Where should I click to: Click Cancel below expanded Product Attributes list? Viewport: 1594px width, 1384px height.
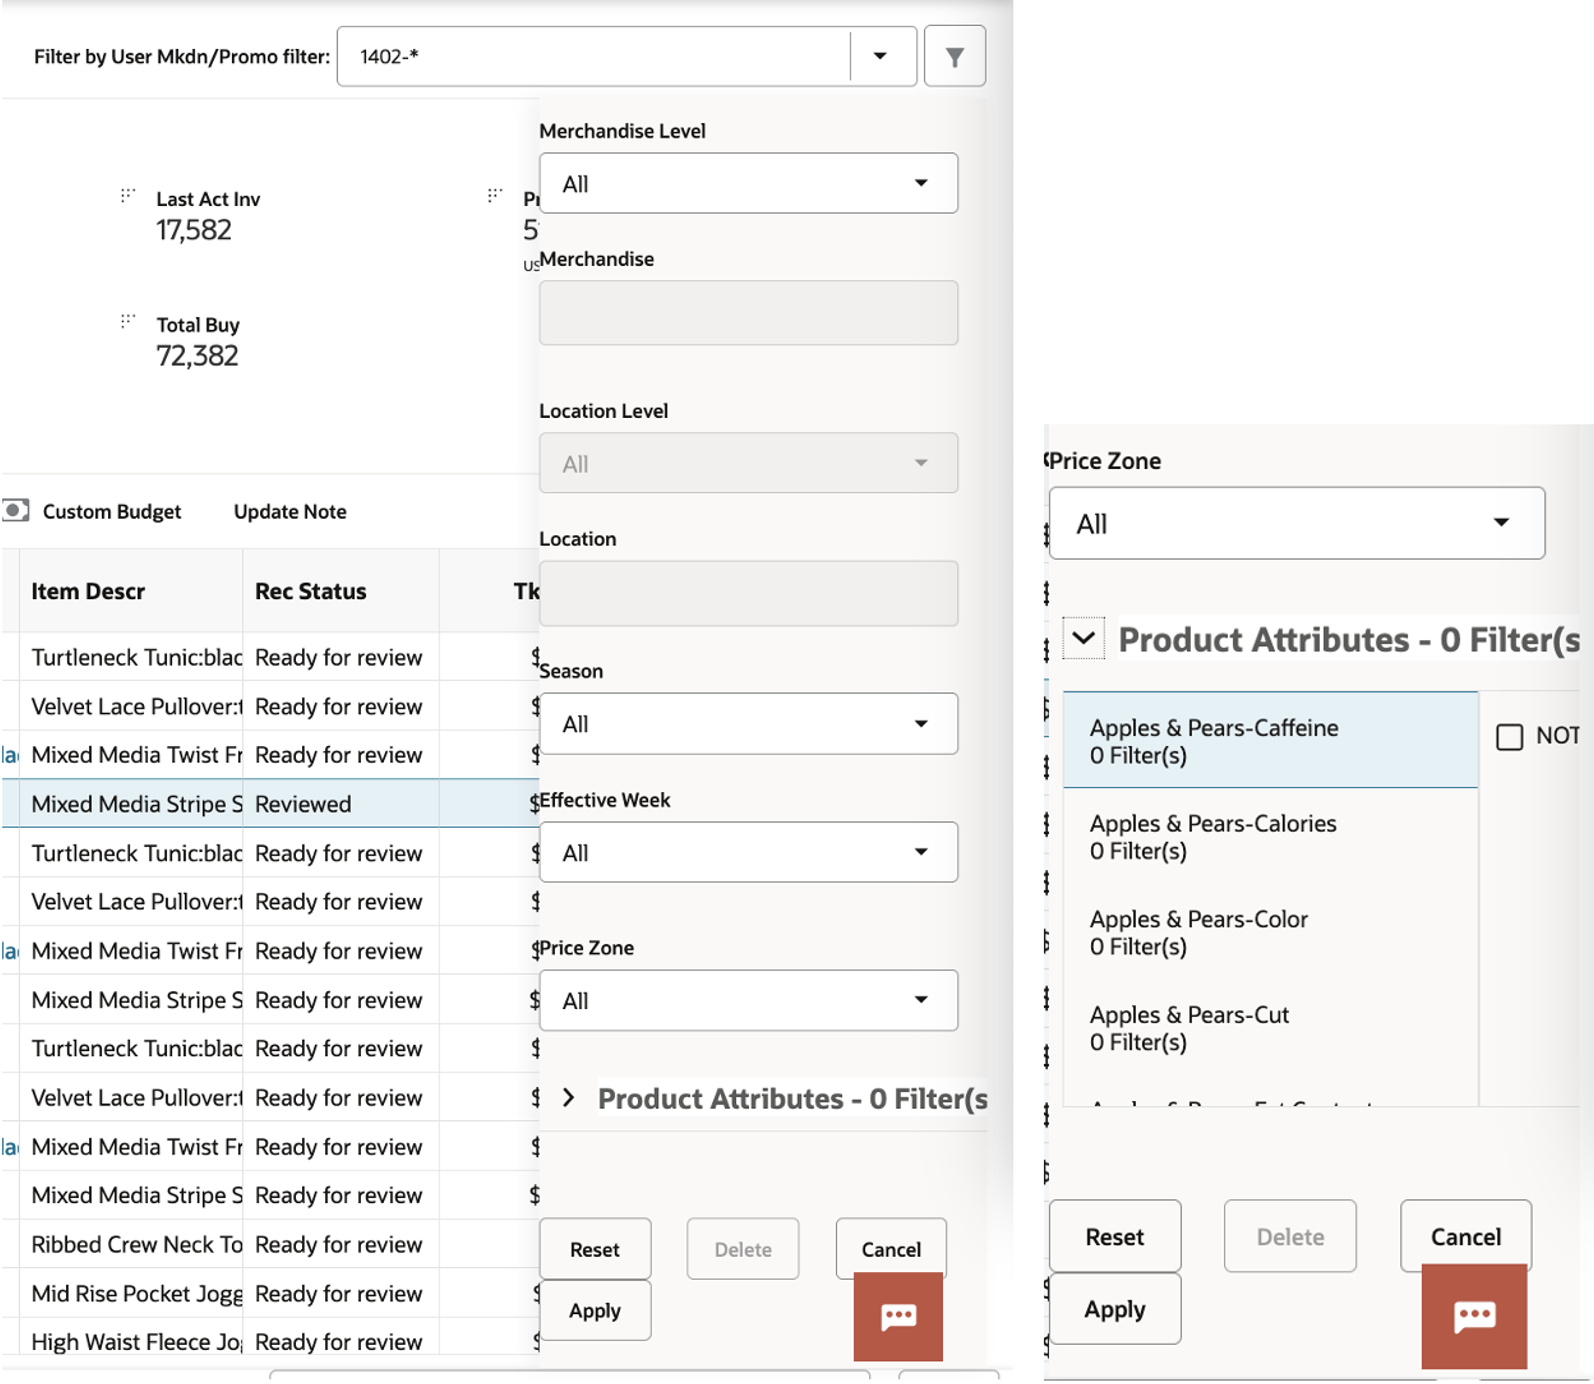1466,1236
